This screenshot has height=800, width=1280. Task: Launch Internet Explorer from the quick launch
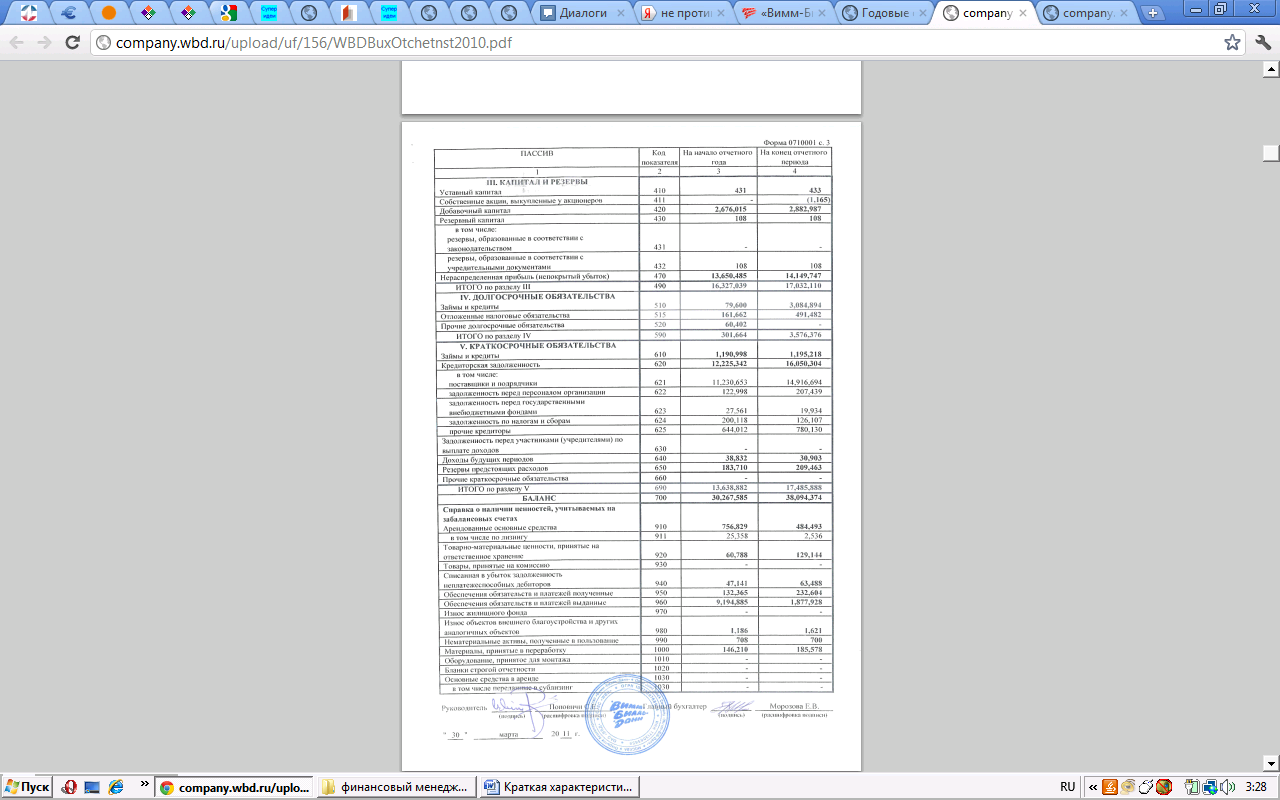(x=115, y=787)
